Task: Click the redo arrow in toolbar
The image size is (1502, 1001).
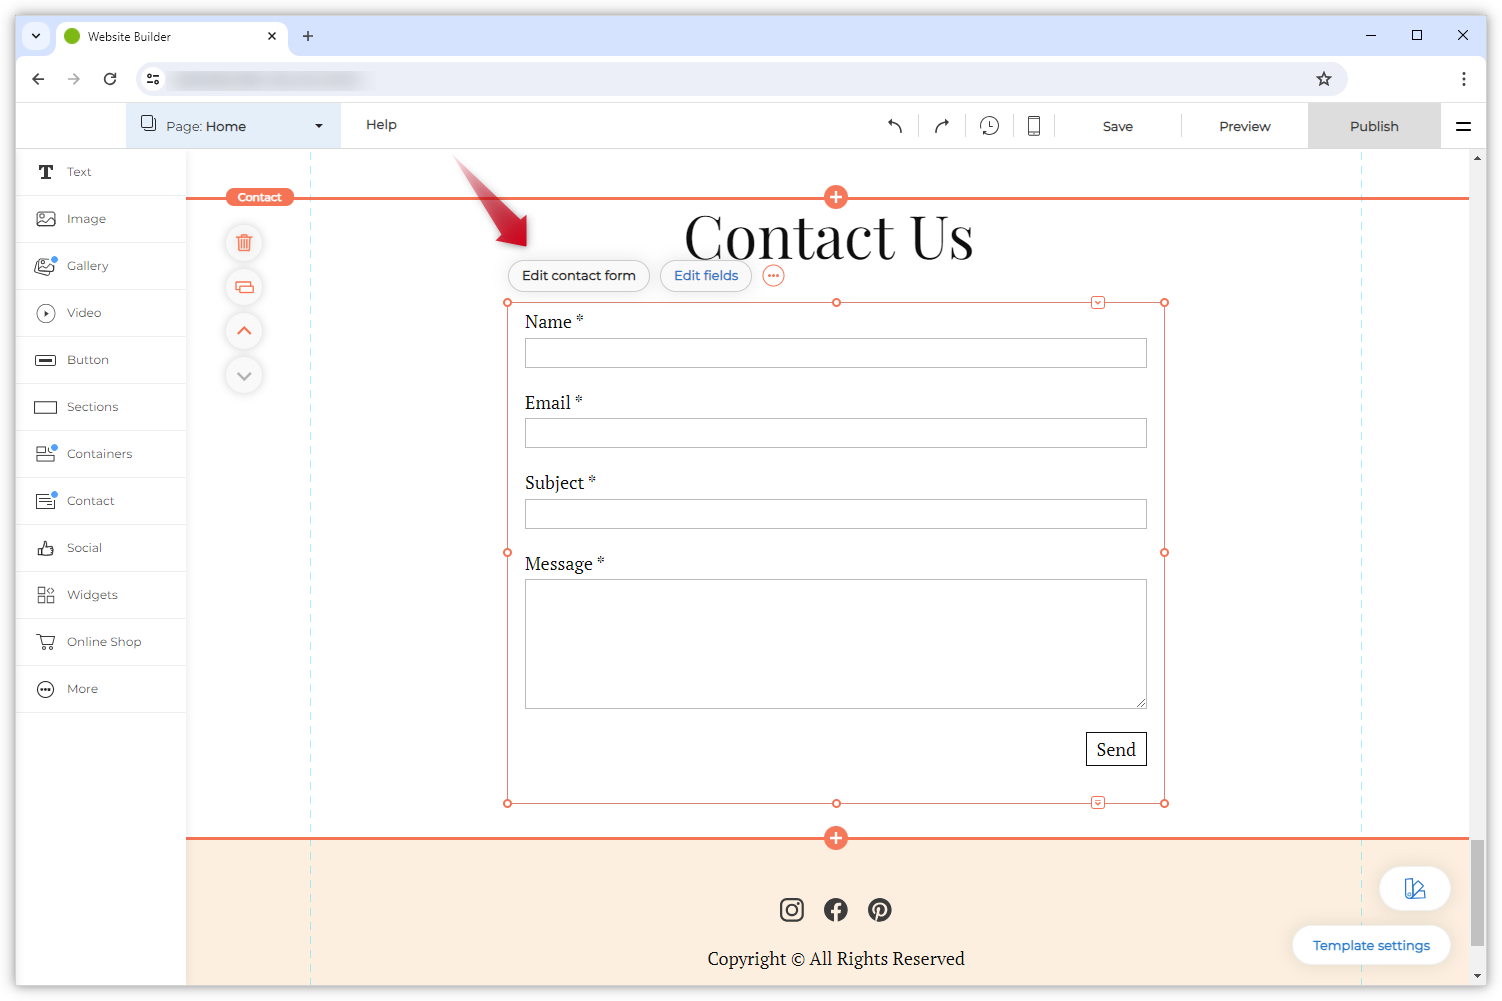Action: click(x=941, y=126)
